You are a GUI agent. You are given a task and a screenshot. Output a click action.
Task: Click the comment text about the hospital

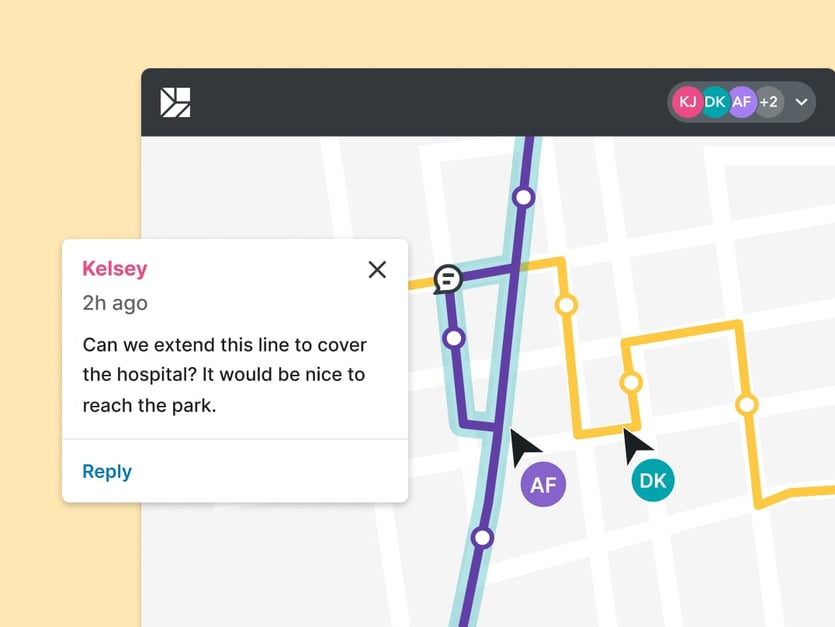(x=225, y=375)
